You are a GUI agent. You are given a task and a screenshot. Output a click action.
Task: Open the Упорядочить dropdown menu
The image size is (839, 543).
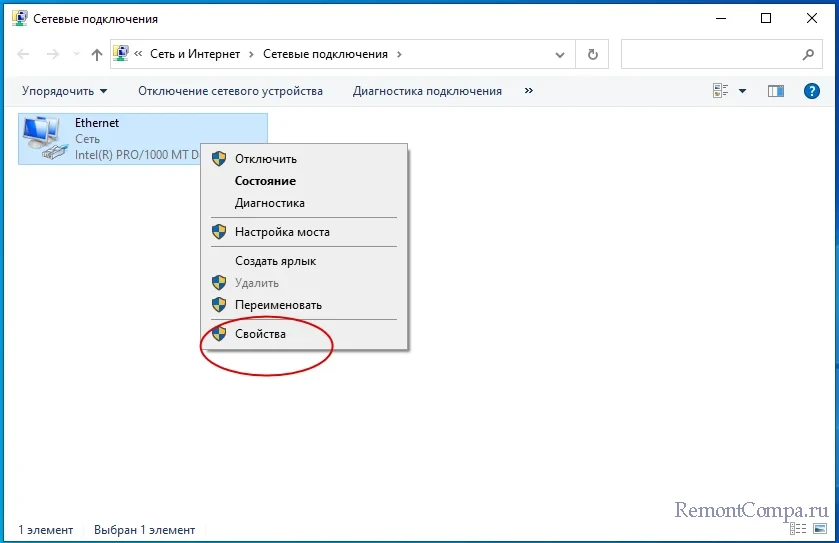[64, 91]
